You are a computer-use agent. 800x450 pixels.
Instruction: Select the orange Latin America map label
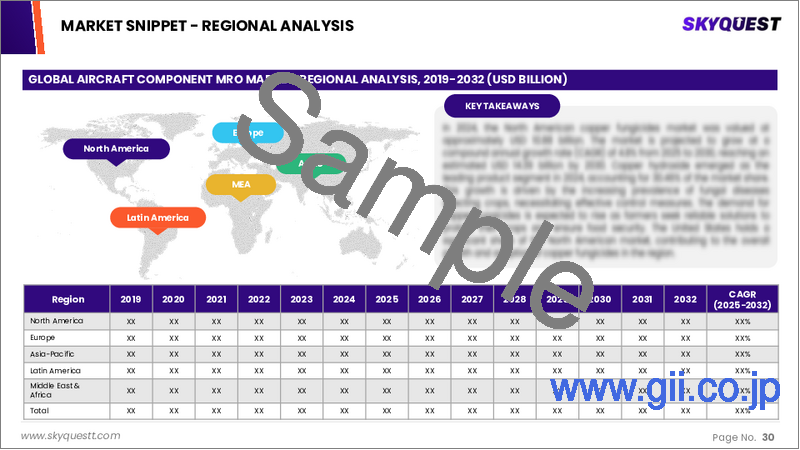157,217
